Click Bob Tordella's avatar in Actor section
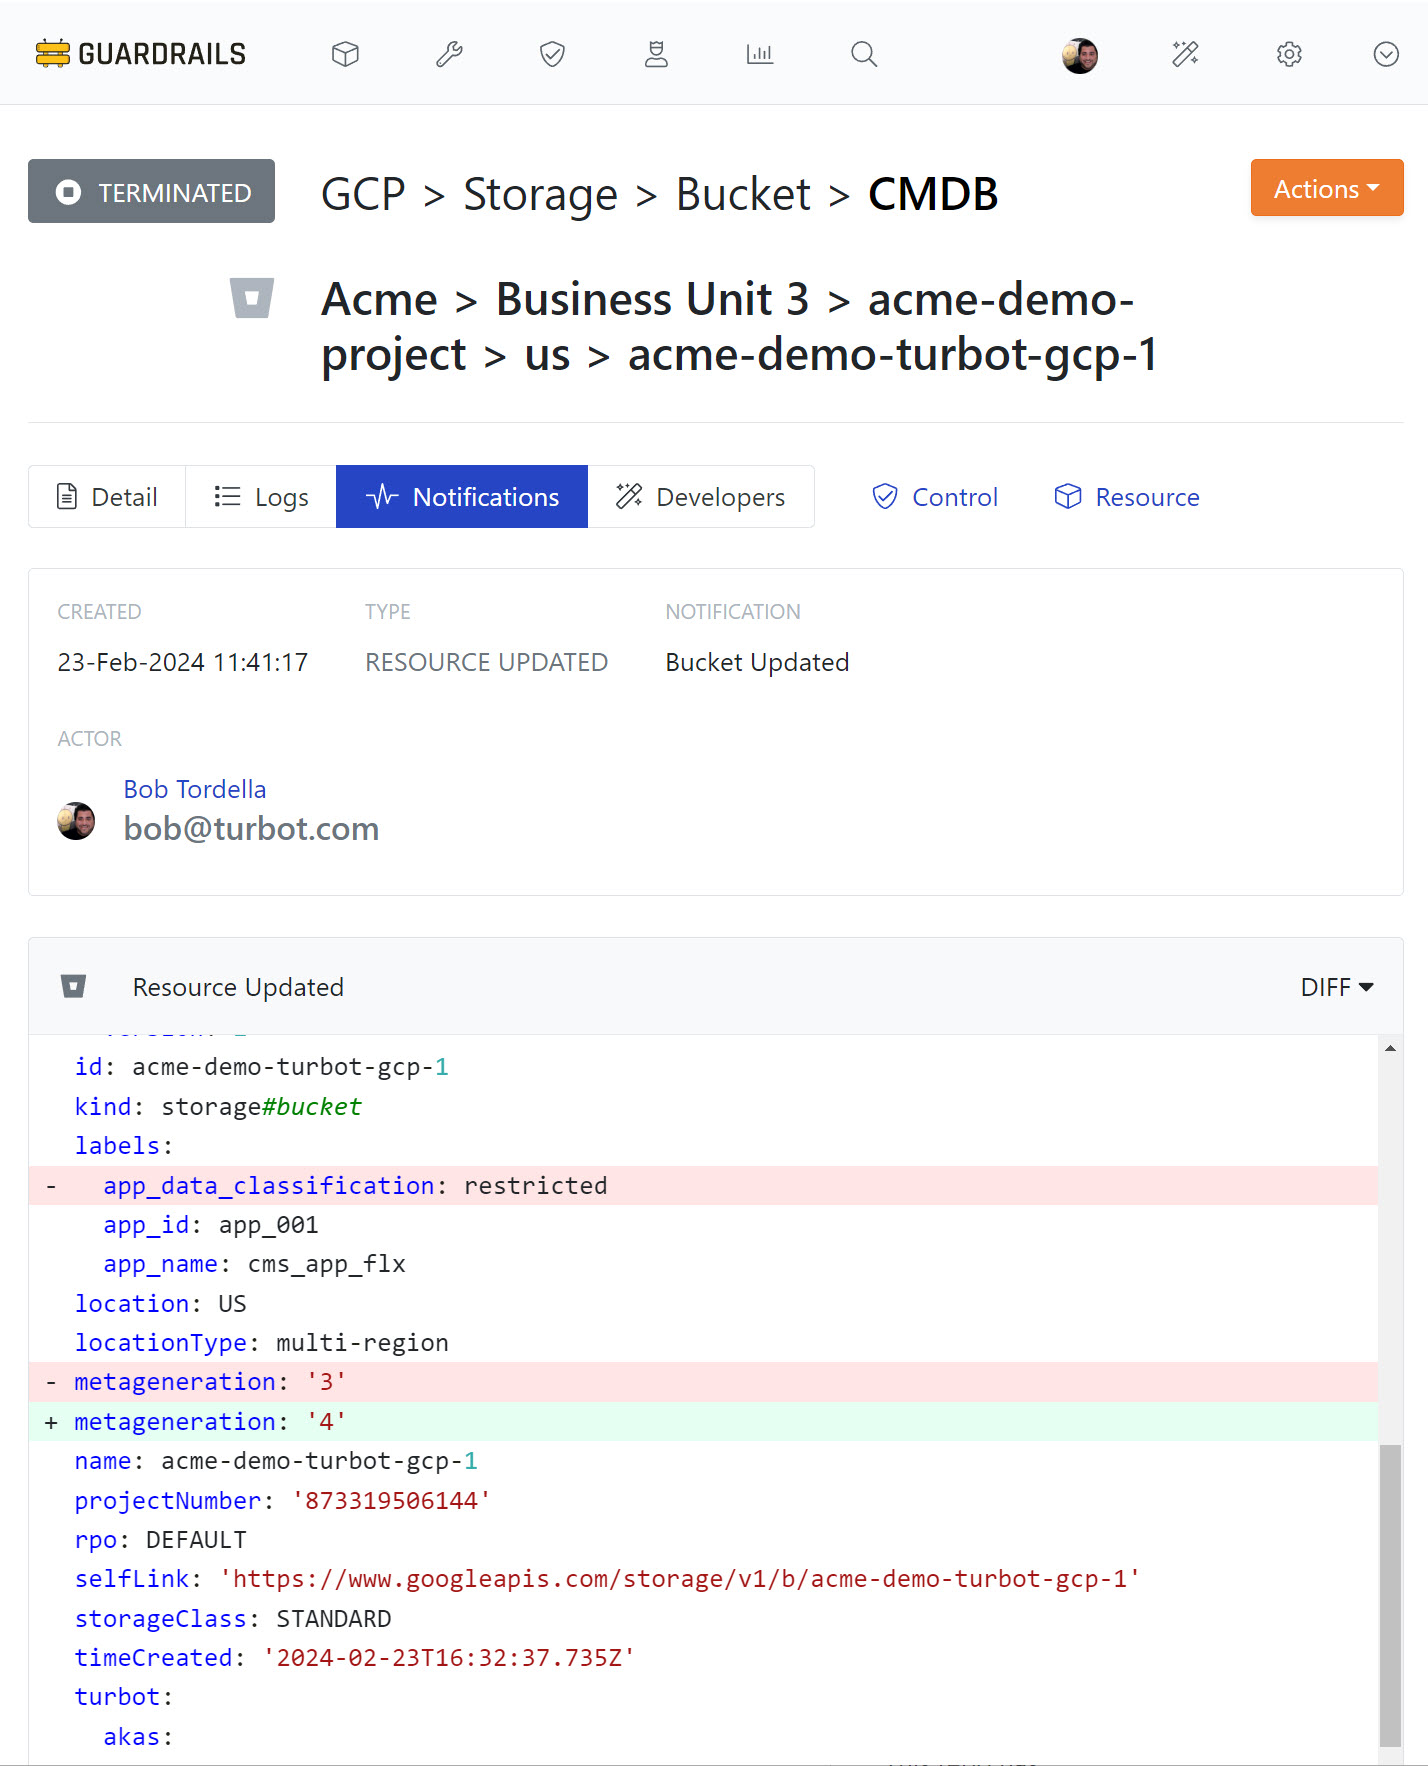This screenshot has width=1428, height=1766. [x=76, y=821]
